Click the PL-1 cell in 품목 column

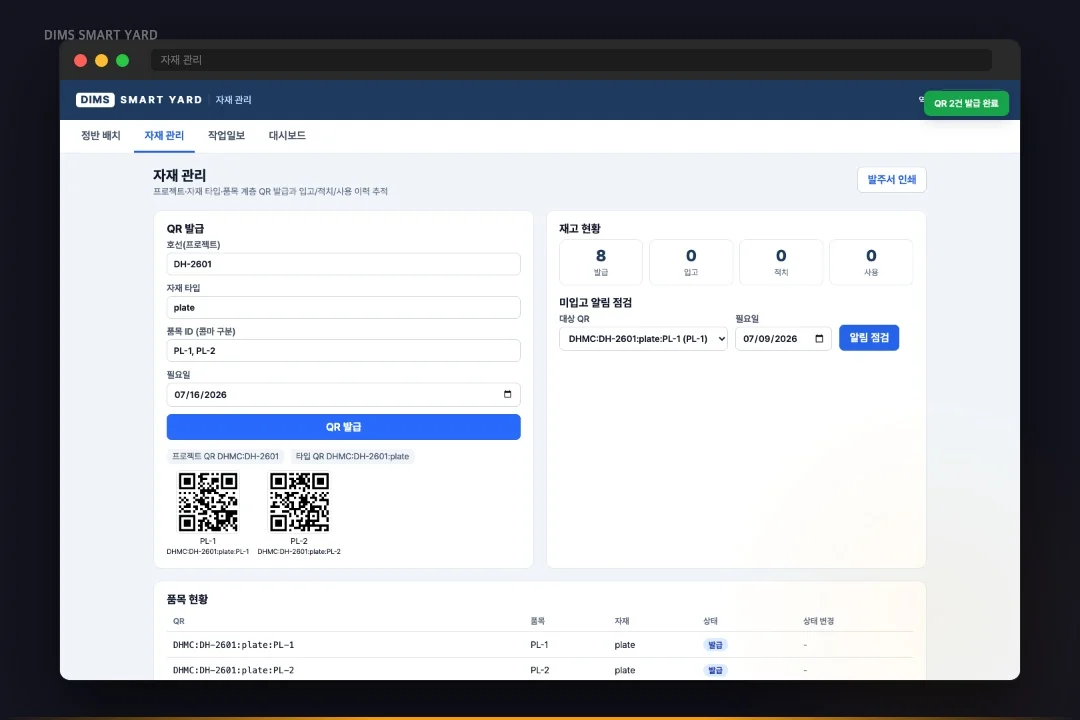coord(539,645)
